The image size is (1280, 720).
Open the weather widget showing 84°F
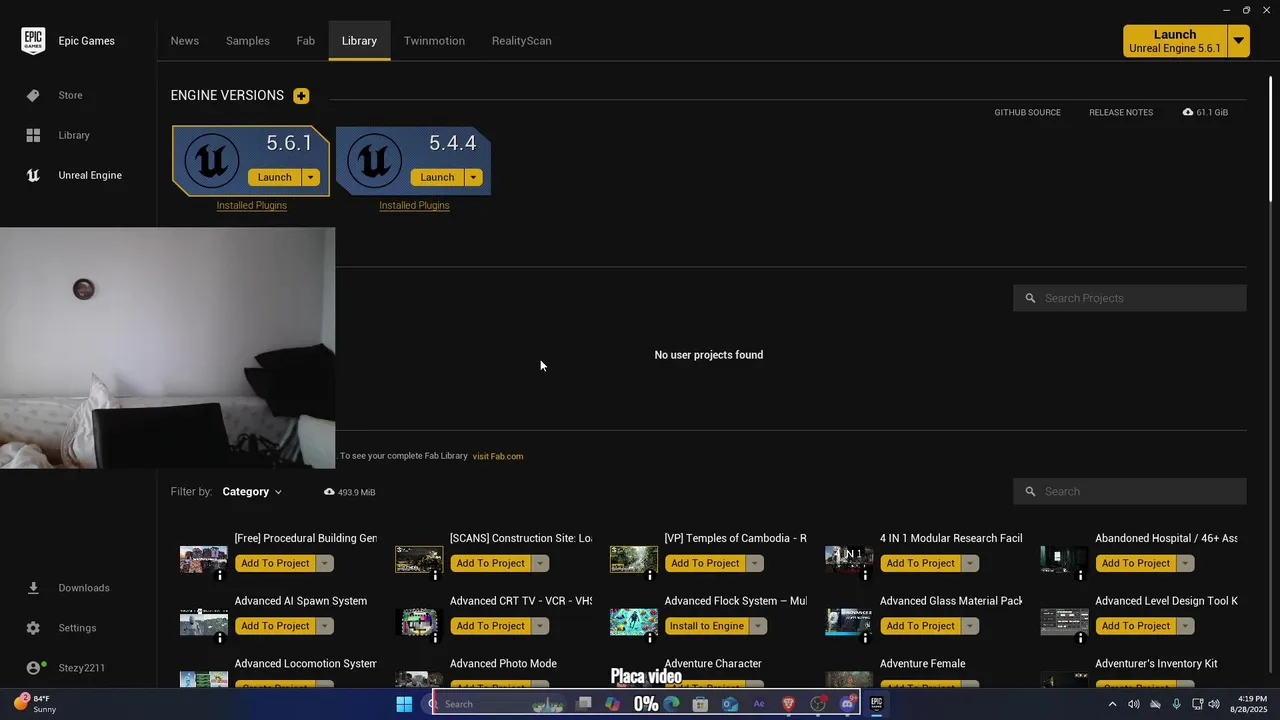(x=36, y=704)
